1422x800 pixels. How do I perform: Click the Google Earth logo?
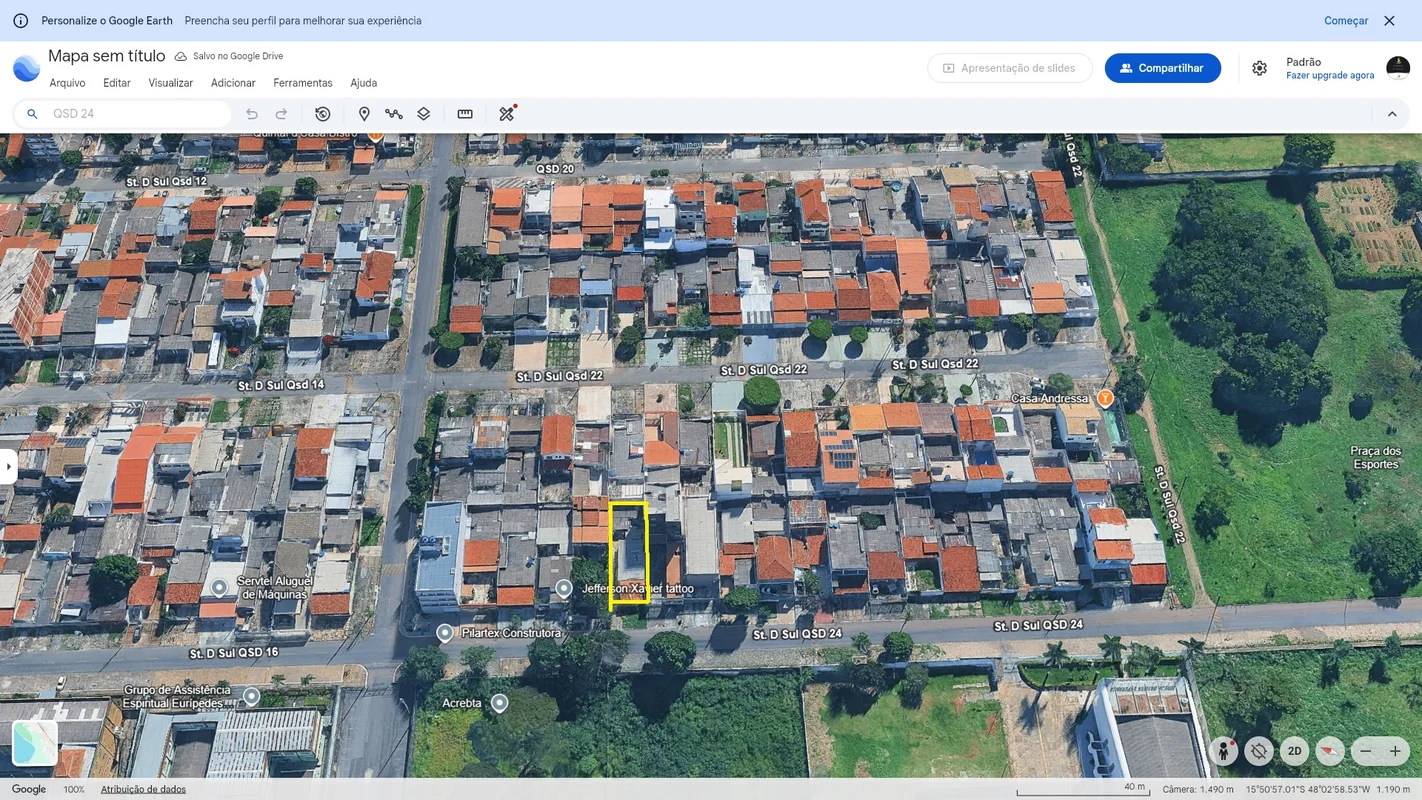pyautogui.click(x=26, y=68)
